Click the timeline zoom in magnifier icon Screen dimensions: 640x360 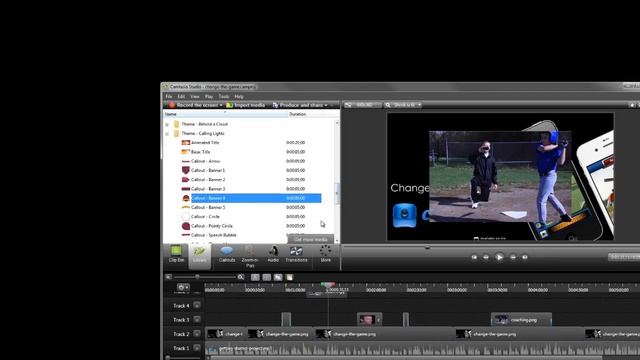click(x=241, y=277)
